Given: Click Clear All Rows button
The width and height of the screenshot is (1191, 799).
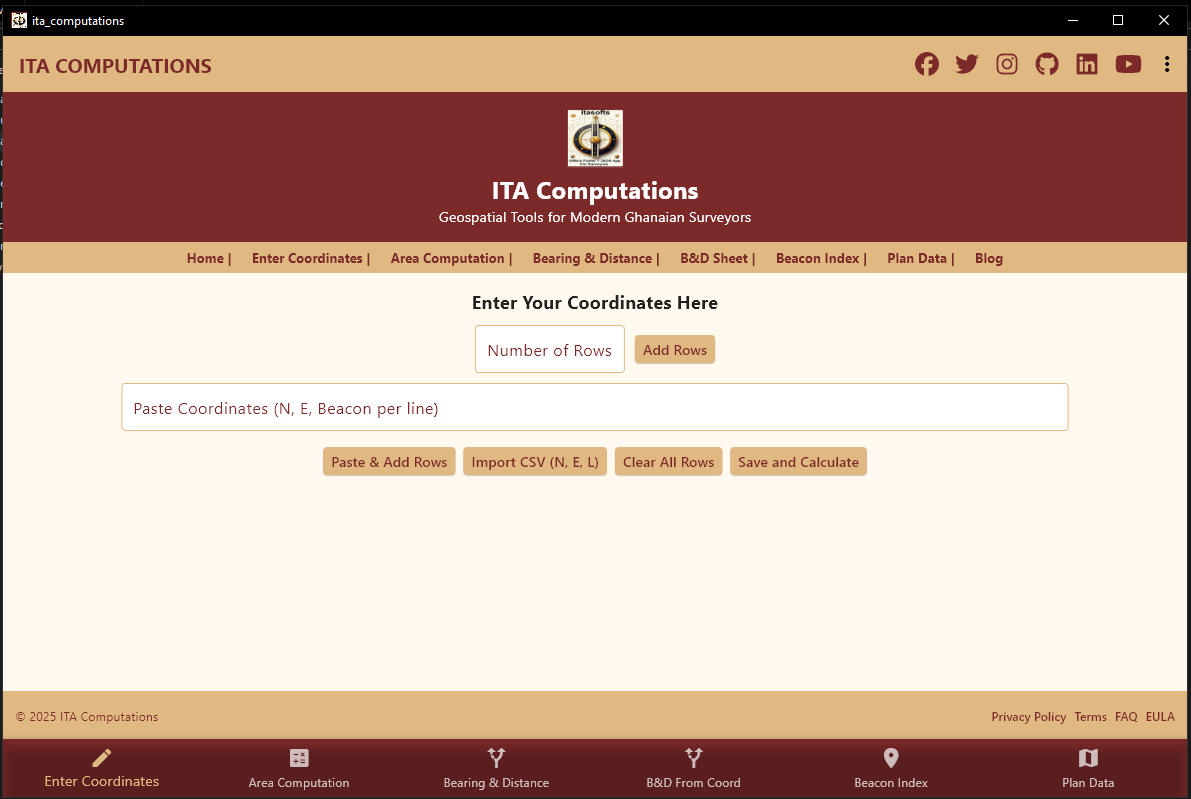Looking at the screenshot, I should point(668,462).
